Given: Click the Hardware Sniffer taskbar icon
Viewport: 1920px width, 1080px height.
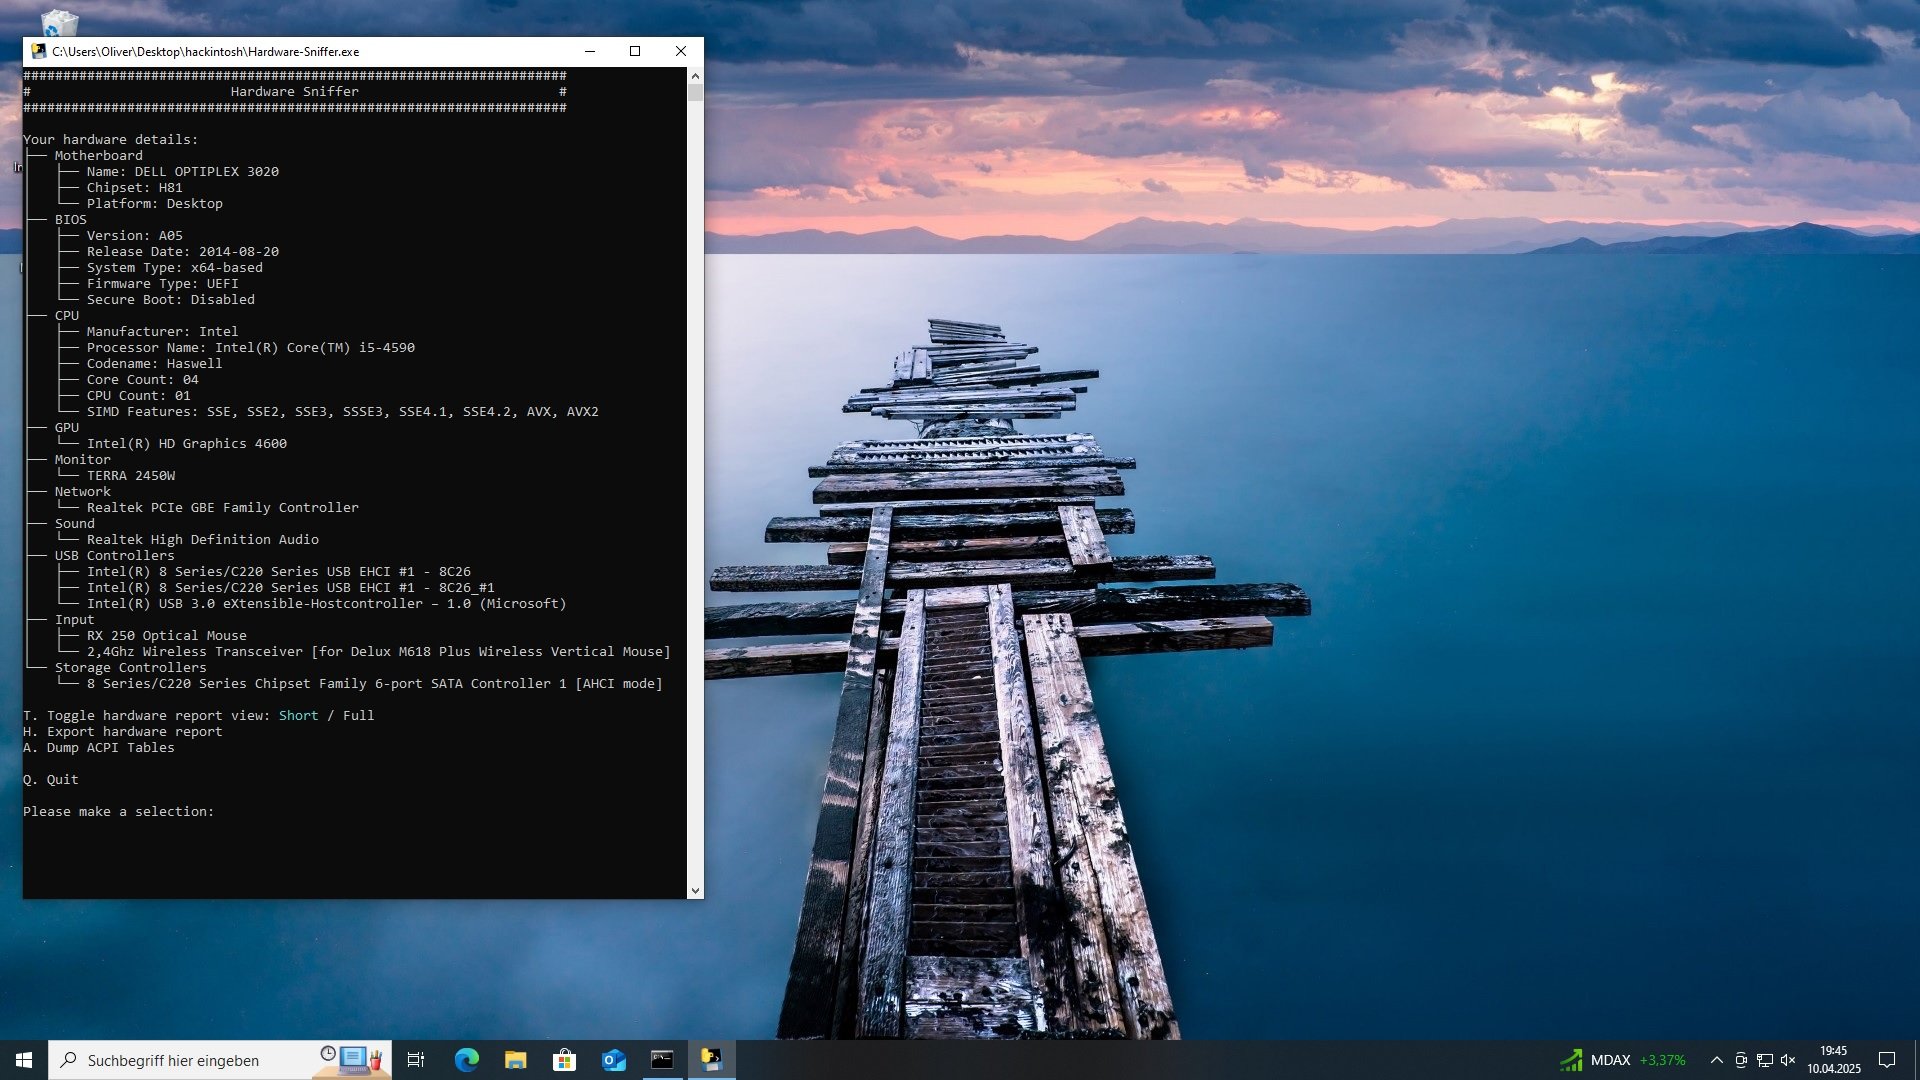Looking at the screenshot, I should pos(711,1060).
